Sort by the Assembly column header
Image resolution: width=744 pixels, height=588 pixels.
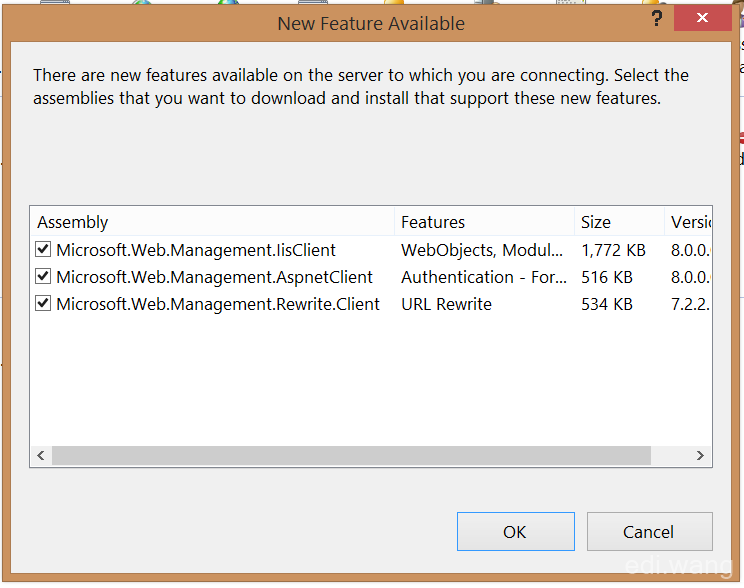(x=213, y=222)
